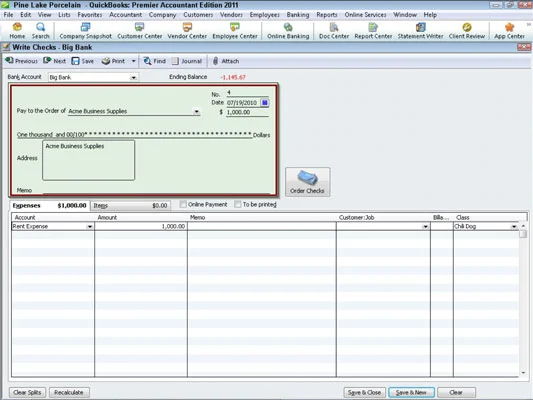Open the Banking menu

[x=298, y=15]
